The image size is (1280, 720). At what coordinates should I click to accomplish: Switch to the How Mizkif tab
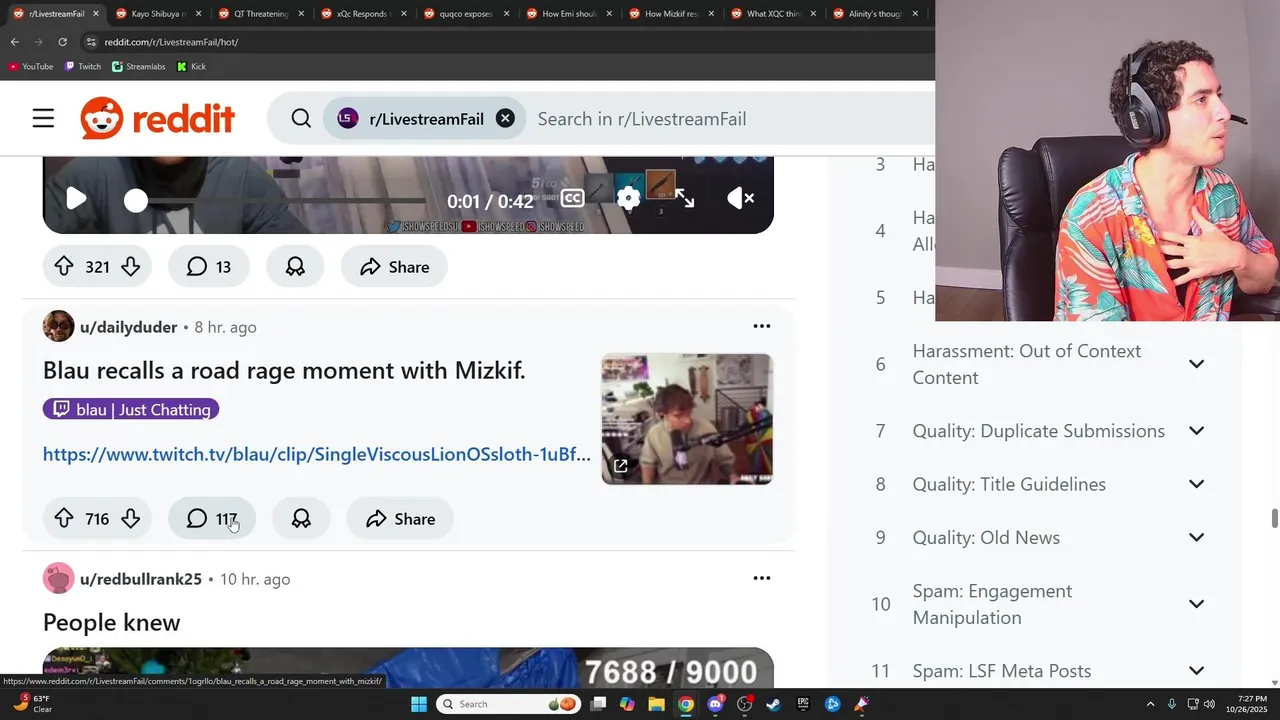[x=672, y=14]
